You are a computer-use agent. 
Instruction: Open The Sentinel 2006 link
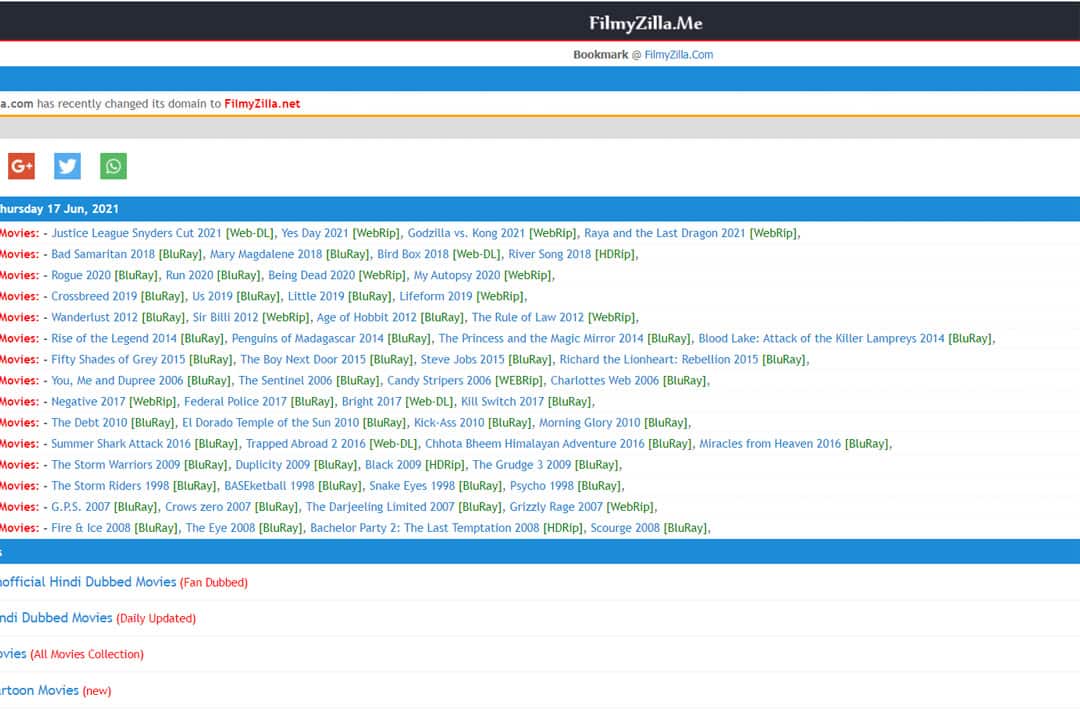285,380
